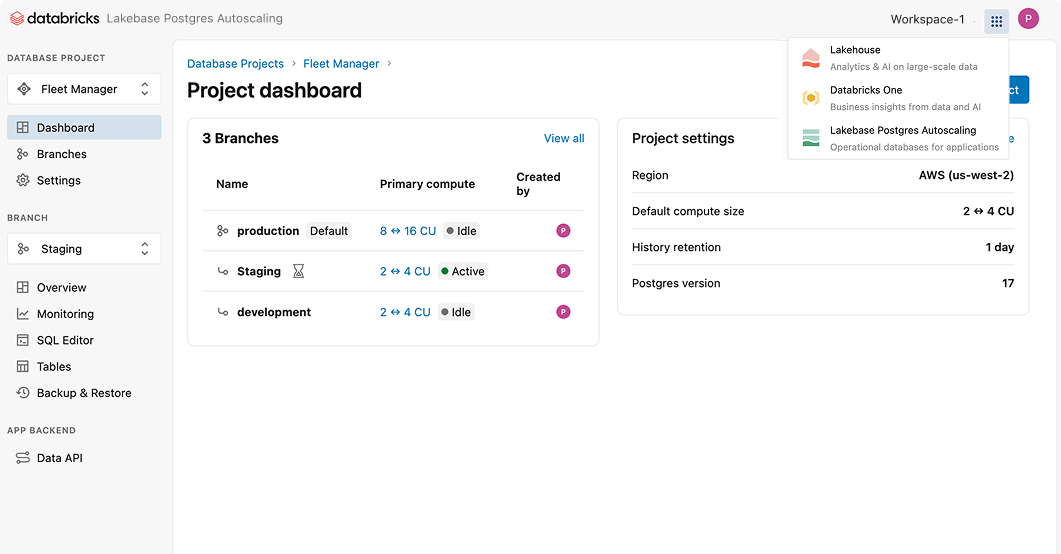This screenshot has width=1061, height=554.
Task: Click the Databricks logo
Action: coord(54,19)
